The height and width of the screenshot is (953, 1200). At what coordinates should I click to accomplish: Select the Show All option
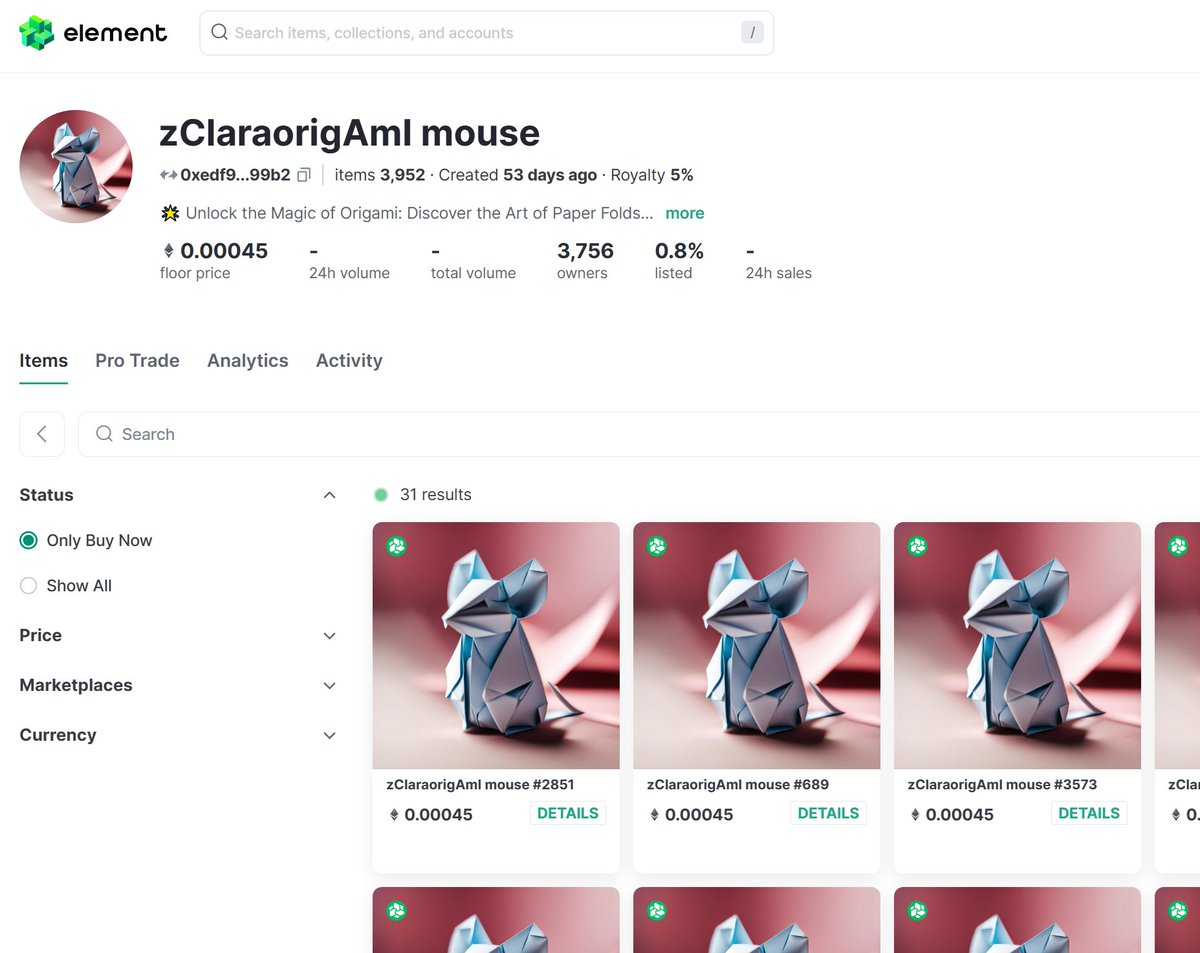(66, 586)
